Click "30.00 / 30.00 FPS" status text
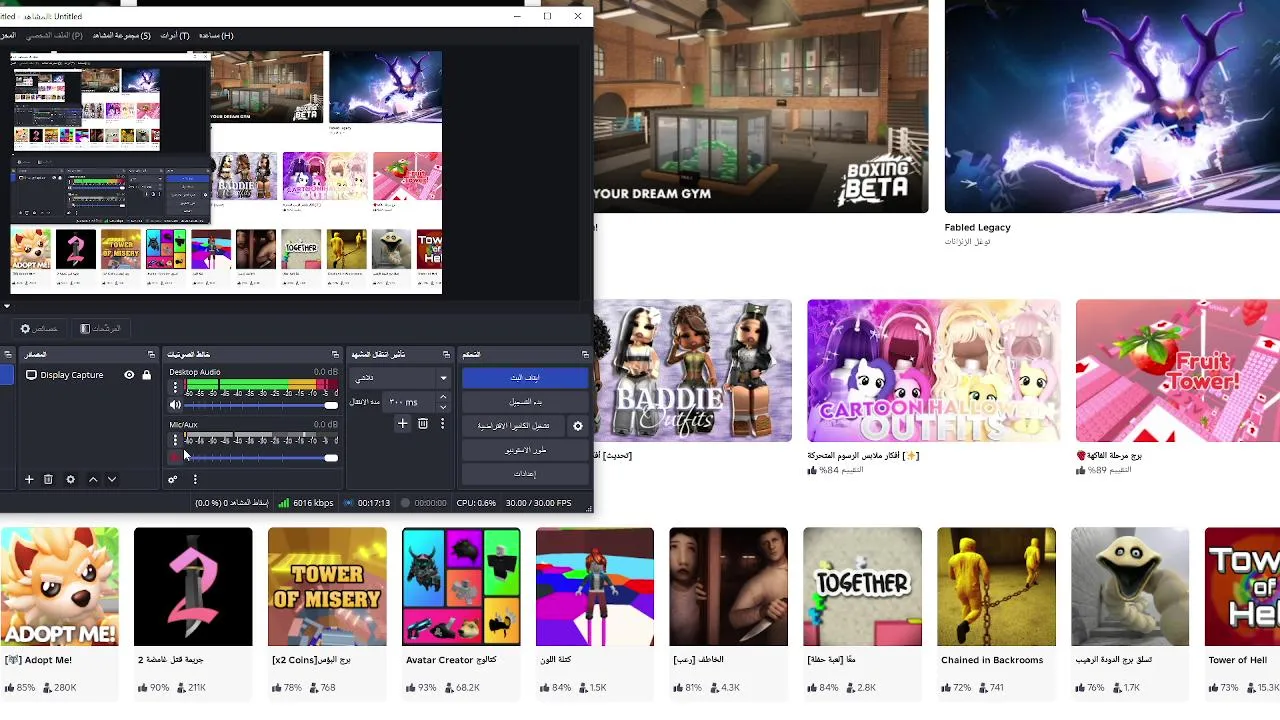This screenshot has height=720, width=1280. (538, 503)
